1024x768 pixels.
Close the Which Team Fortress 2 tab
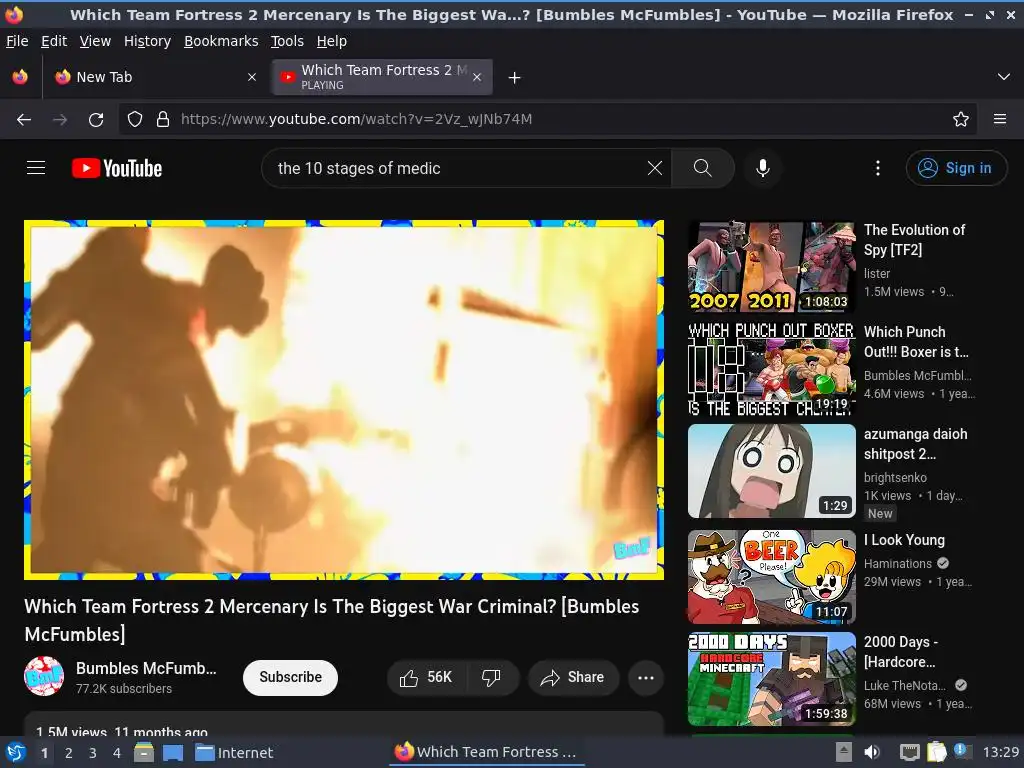point(477,77)
